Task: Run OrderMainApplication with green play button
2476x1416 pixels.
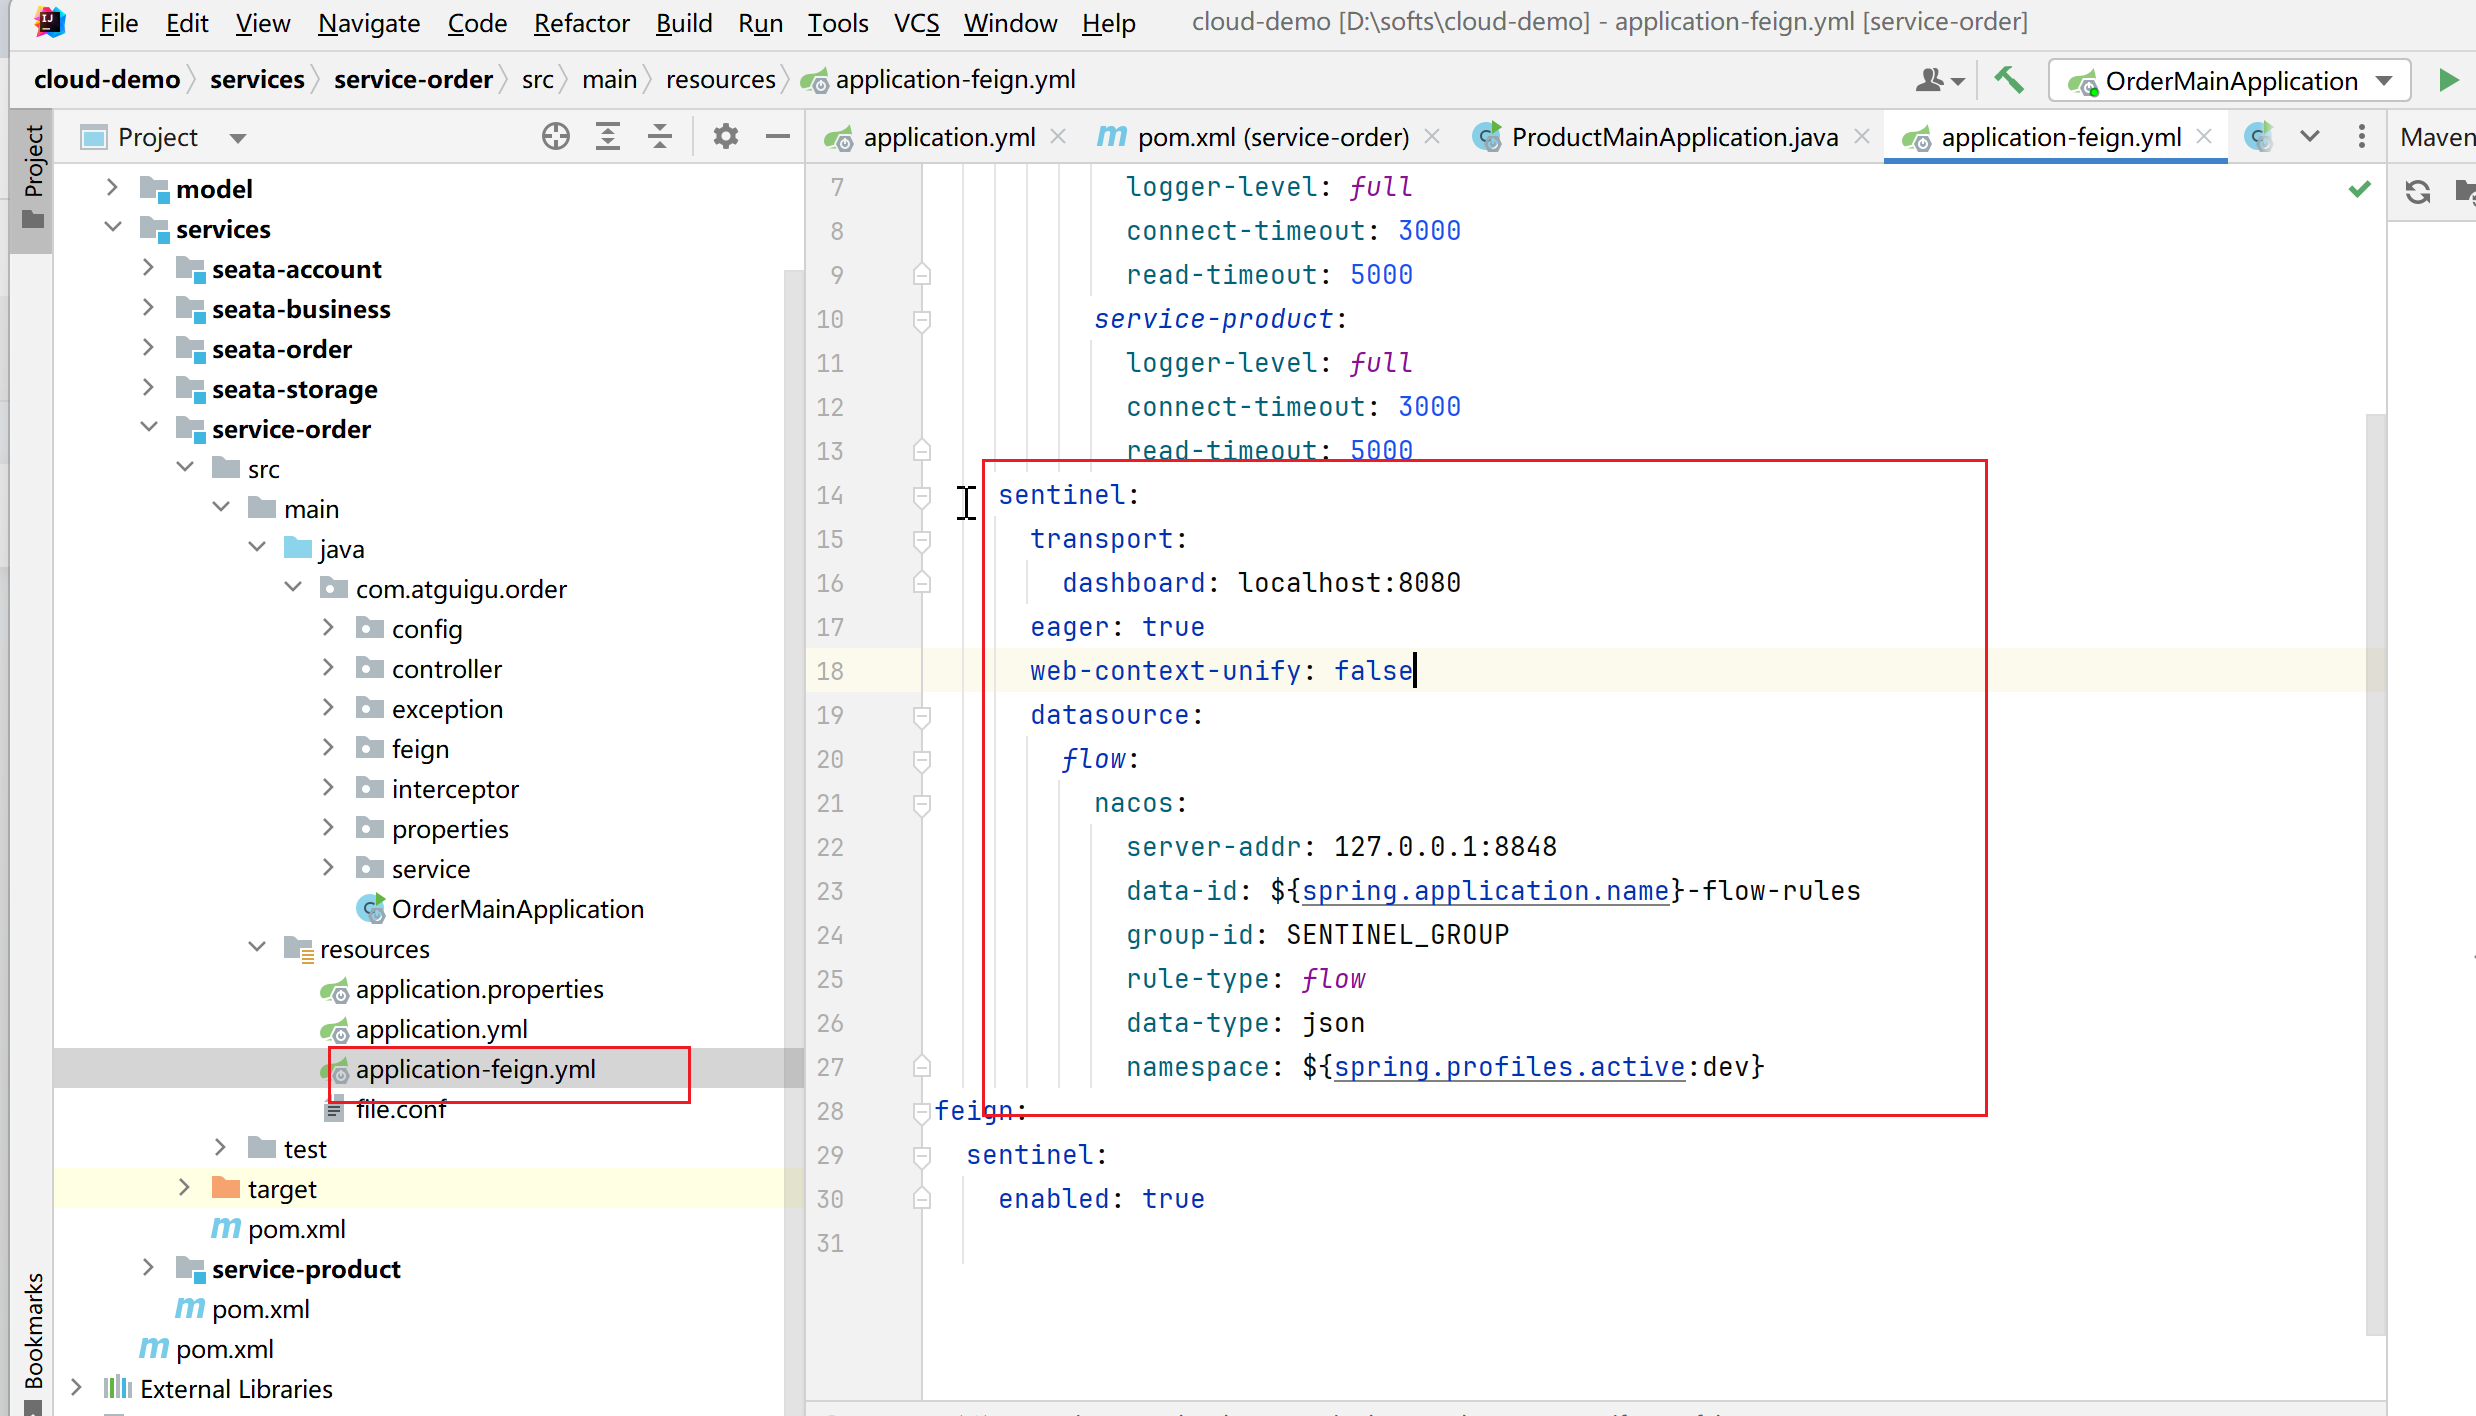Action: [2448, 80]
